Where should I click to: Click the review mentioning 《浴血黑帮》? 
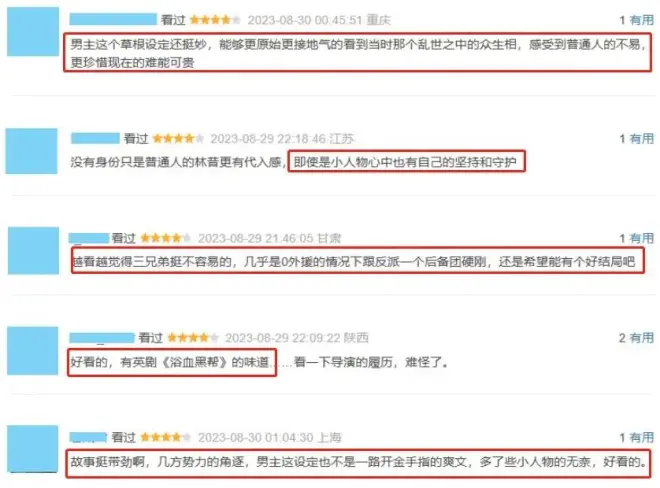tap(258, 362)
